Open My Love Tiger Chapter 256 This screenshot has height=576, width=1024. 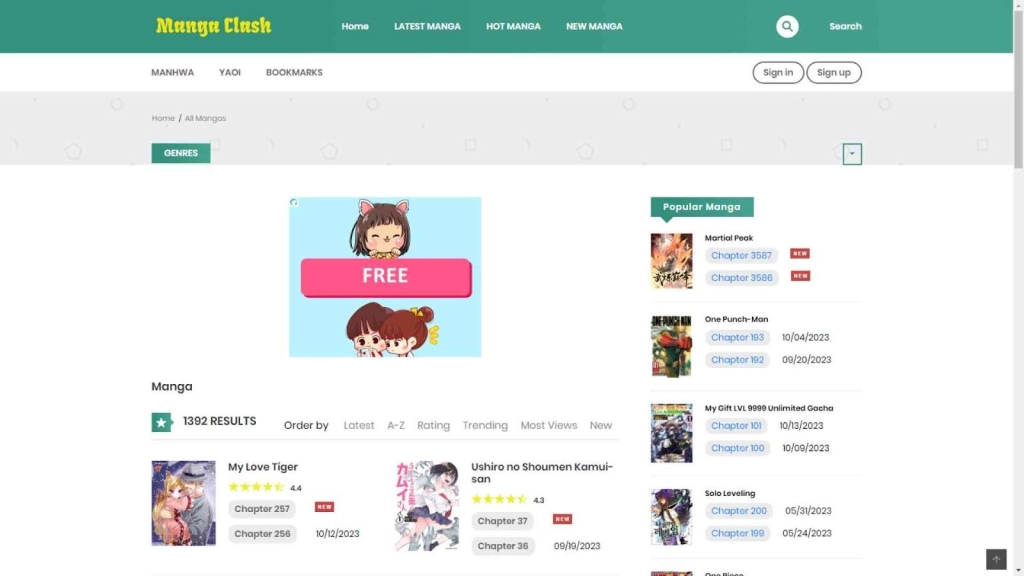[262, 534]
